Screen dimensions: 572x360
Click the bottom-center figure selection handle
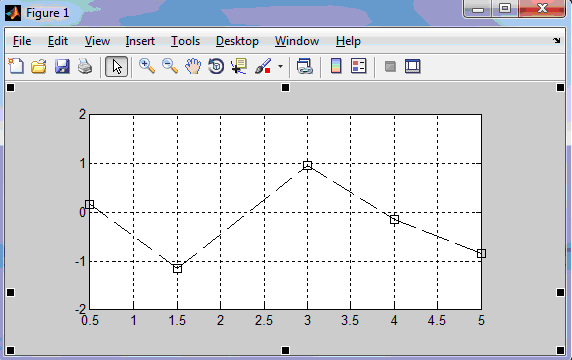pos(285,351)
